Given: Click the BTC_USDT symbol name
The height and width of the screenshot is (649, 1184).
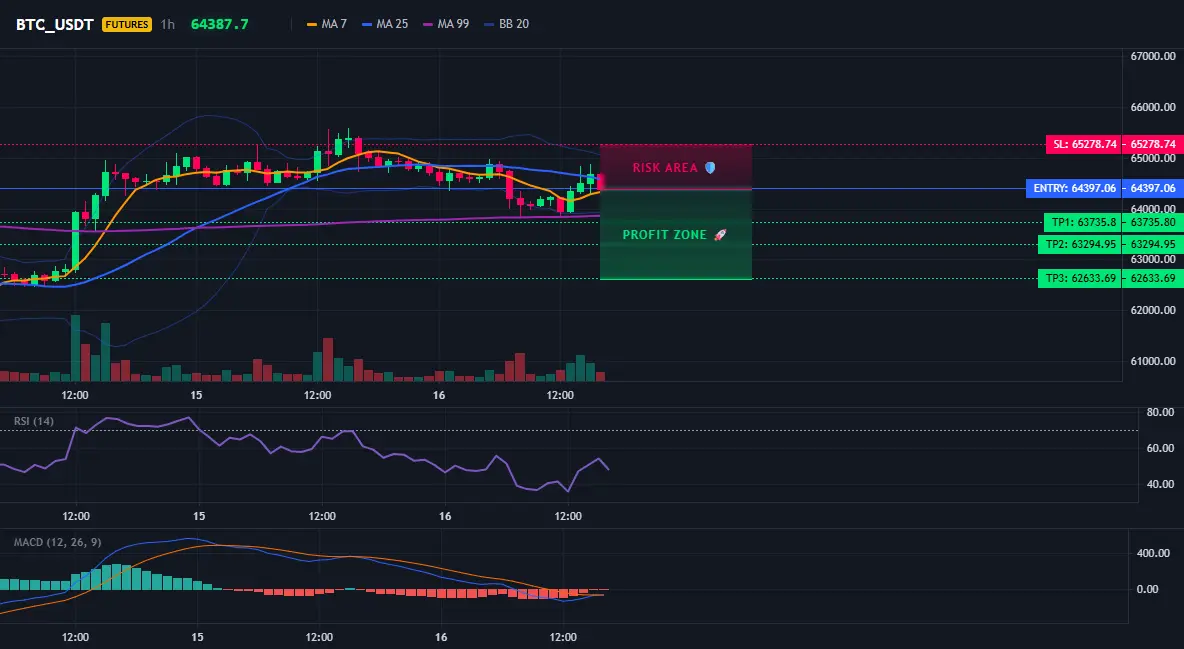Looking at the screenshot, I should [54, 24].
